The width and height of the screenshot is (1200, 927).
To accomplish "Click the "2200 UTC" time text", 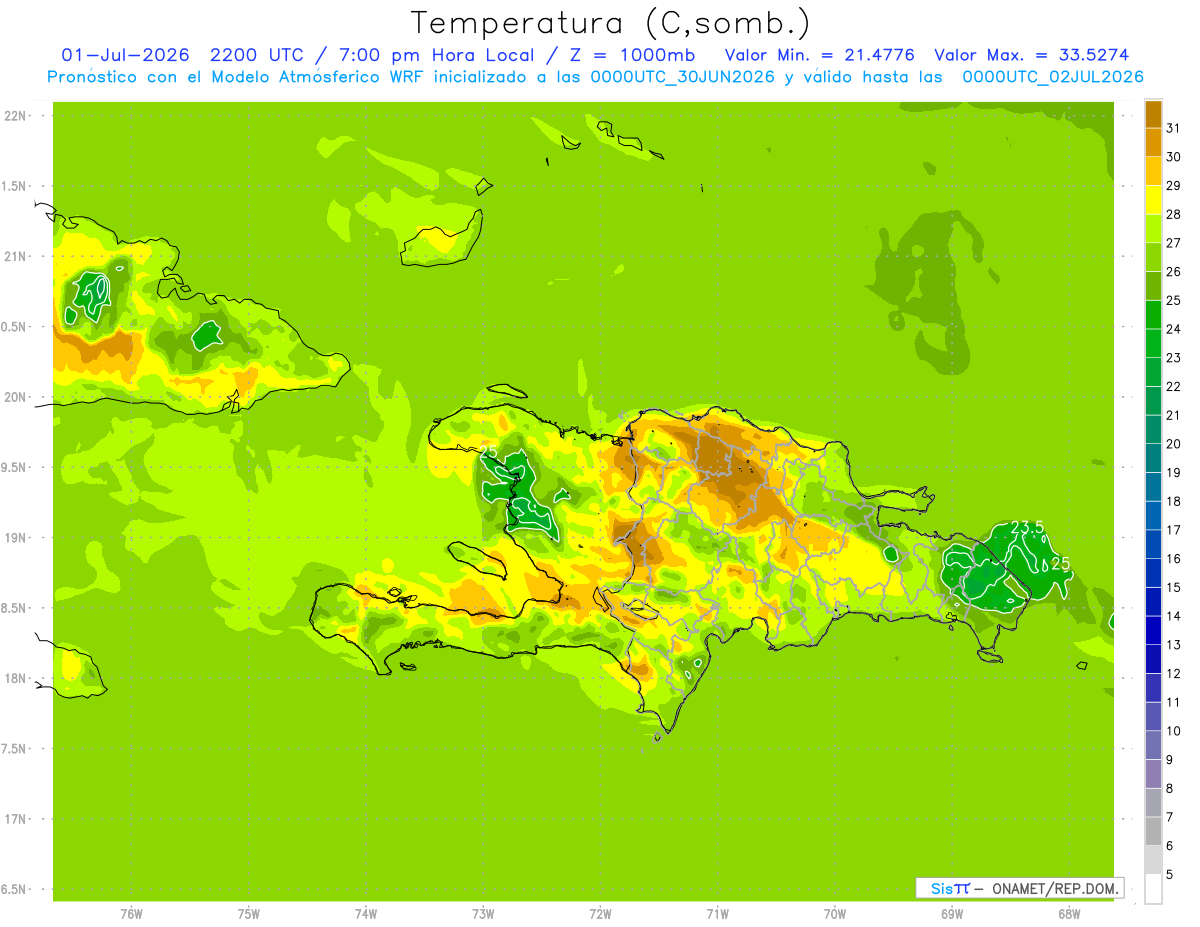I will (258, 55).
